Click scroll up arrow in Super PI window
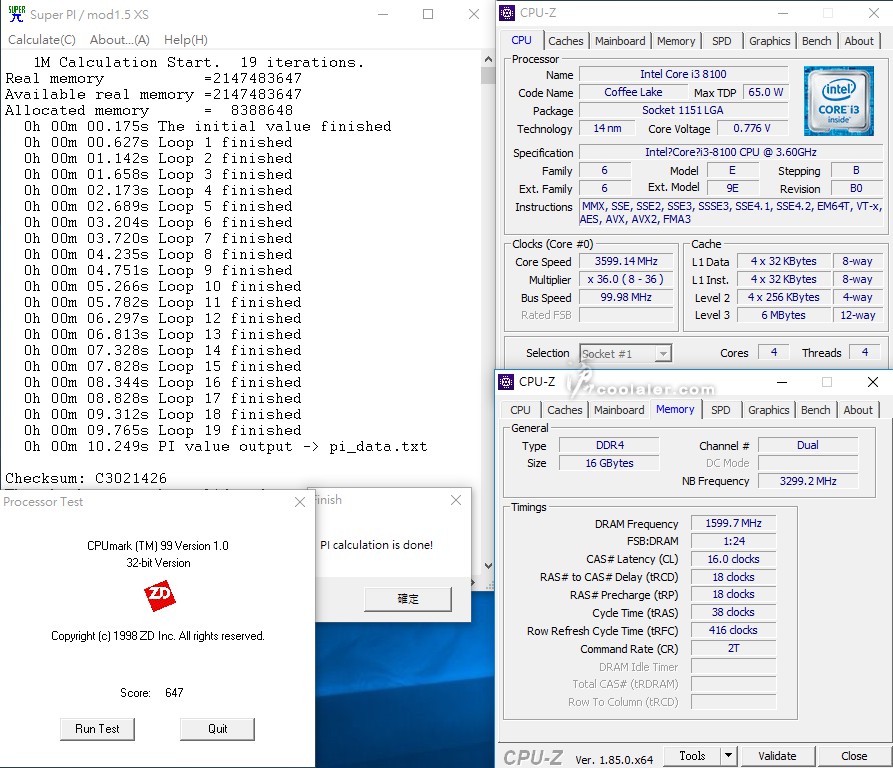Viewport: 893px width, 768px height. pos(488,59)
